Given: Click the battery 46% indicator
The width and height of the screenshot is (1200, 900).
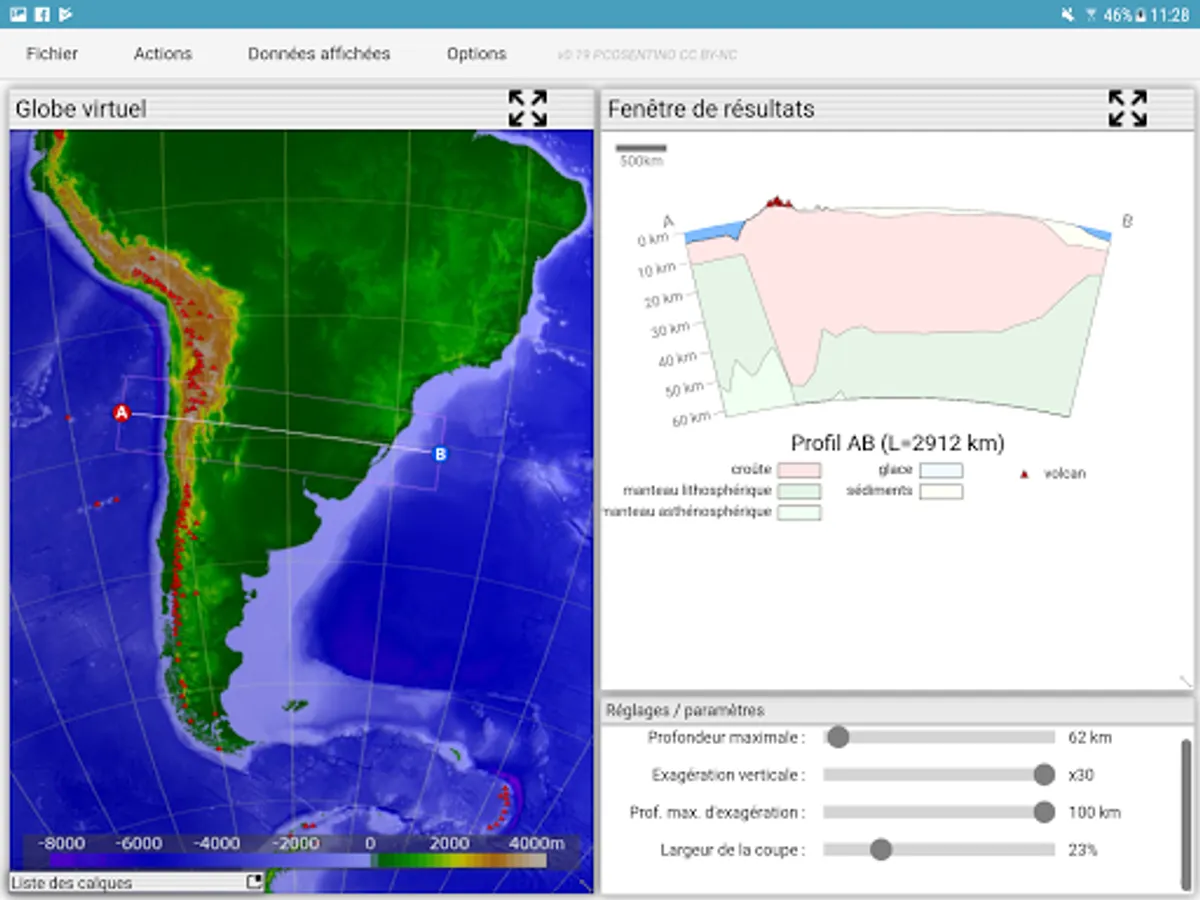Looking at the screenshot, I should [x=1124, y=15].
